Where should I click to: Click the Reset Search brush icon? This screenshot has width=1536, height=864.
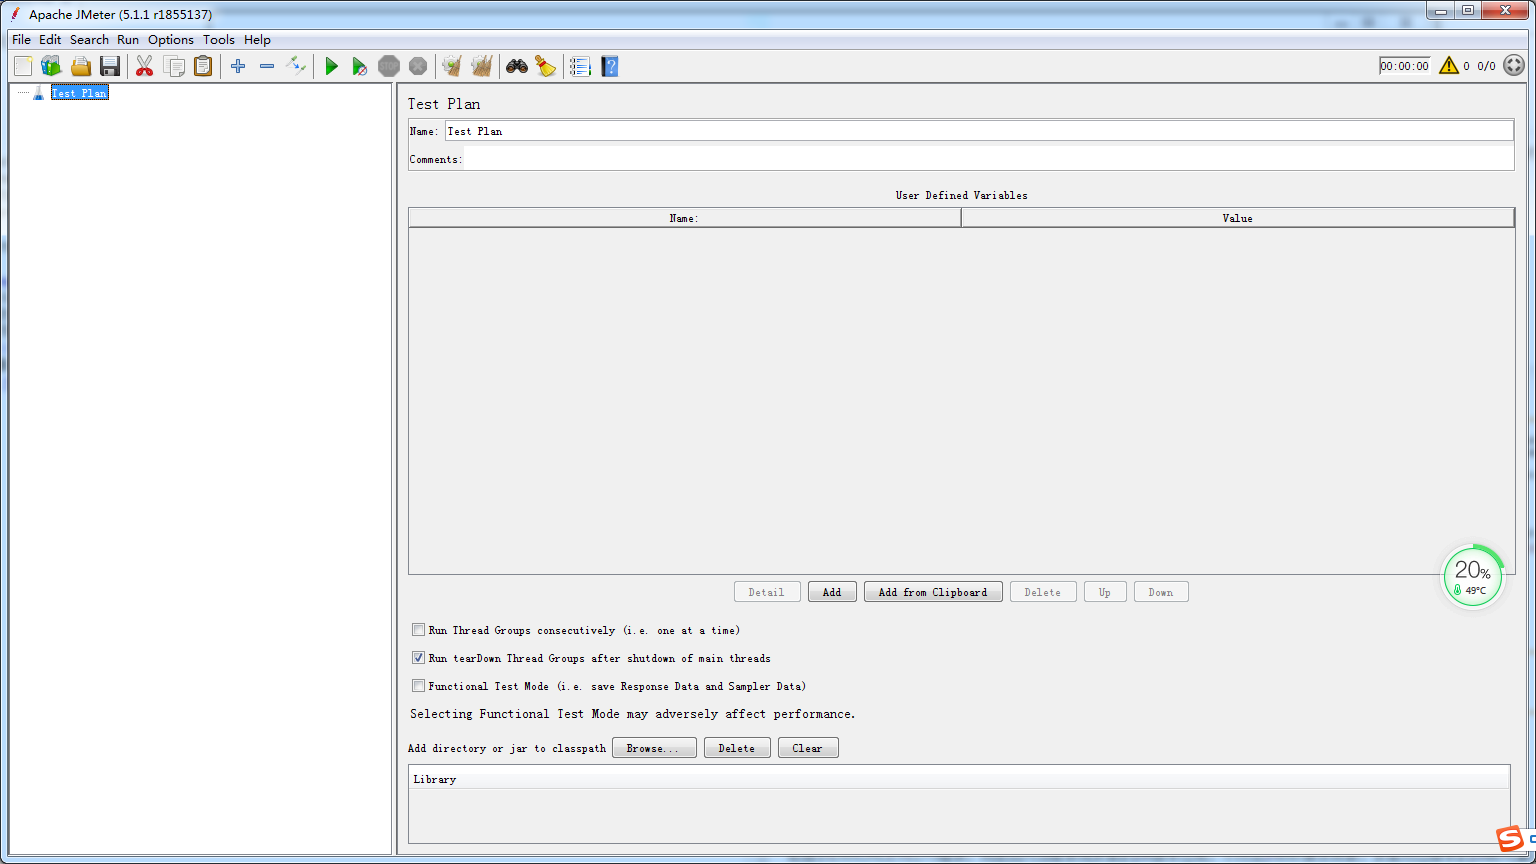546,66
